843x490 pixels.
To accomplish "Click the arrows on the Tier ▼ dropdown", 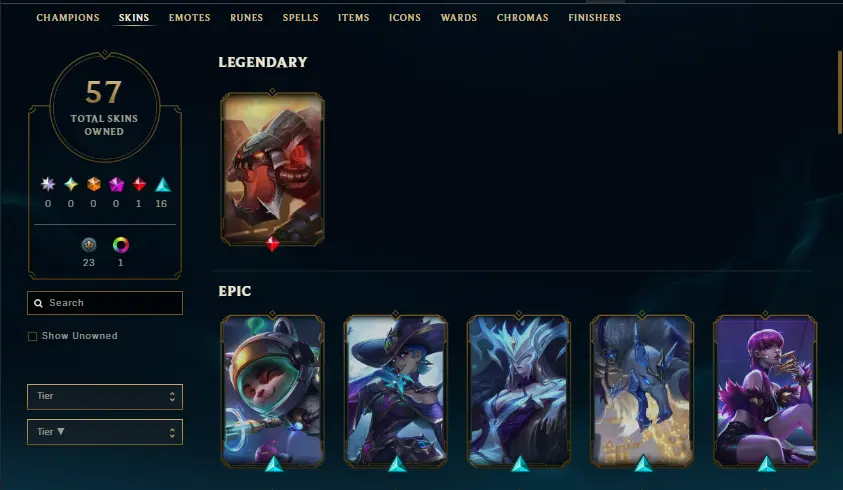I will pyautogui.click(x=172, y=432).
